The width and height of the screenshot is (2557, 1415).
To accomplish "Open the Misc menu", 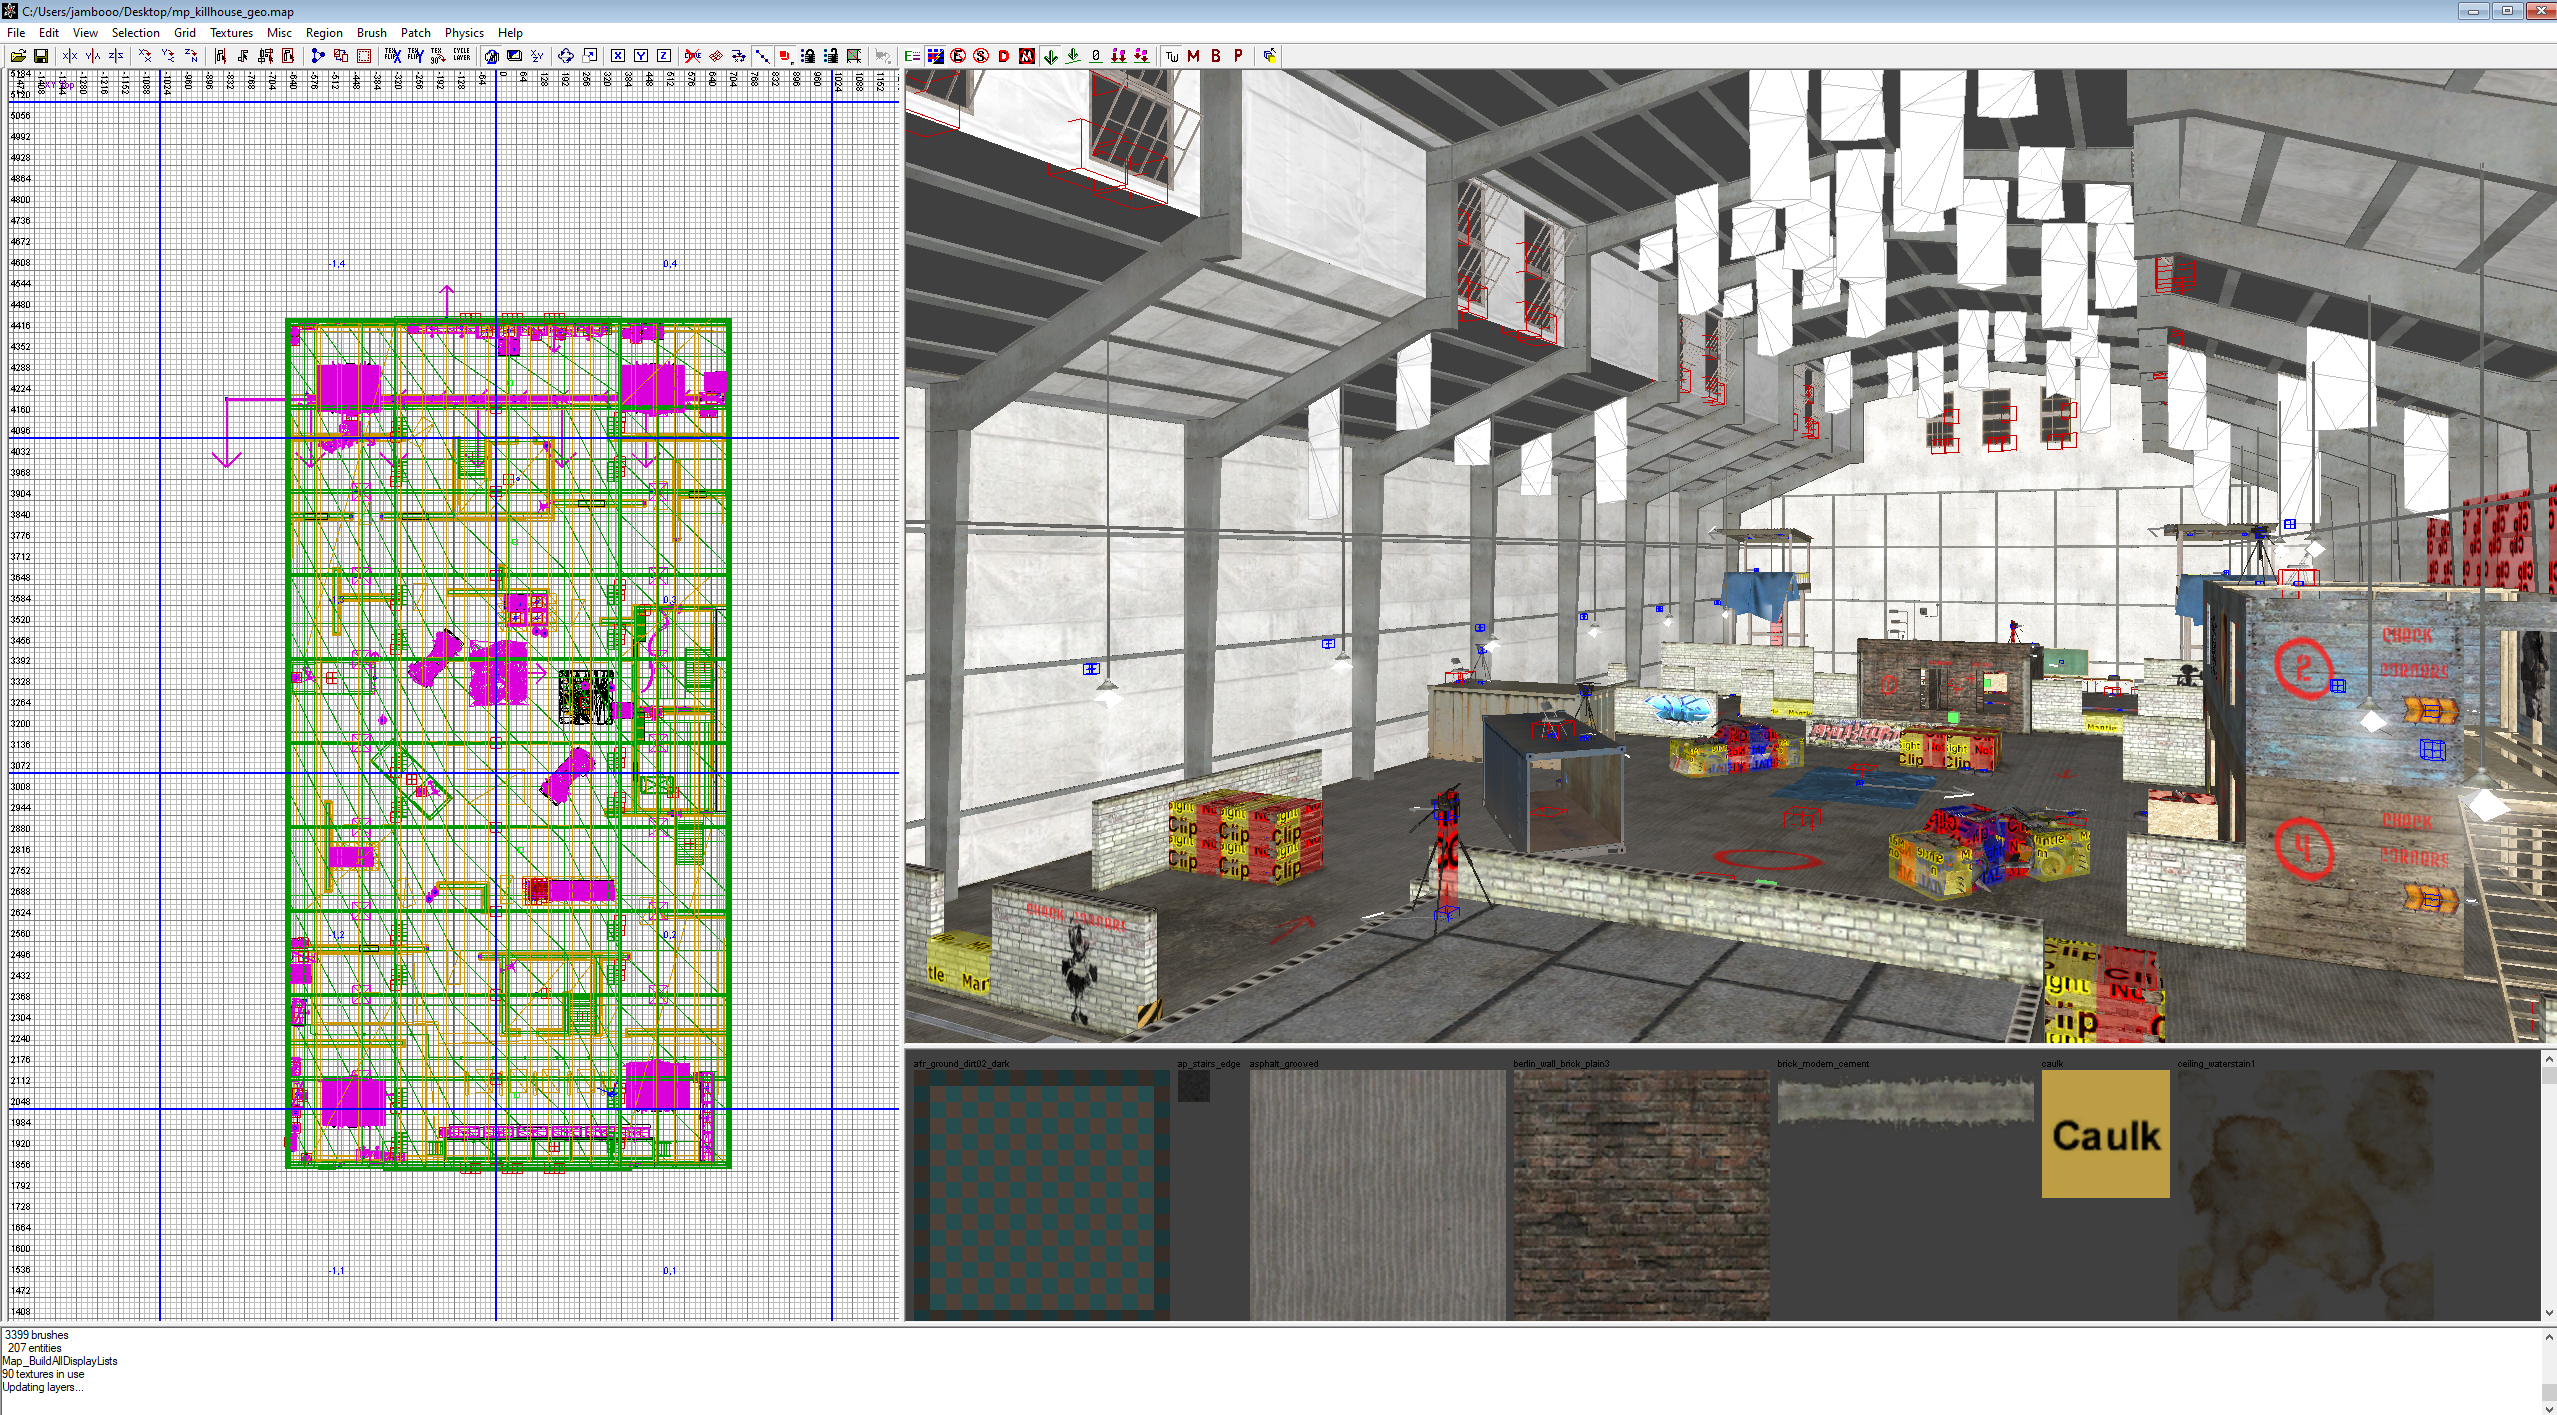I will point(279,33).
